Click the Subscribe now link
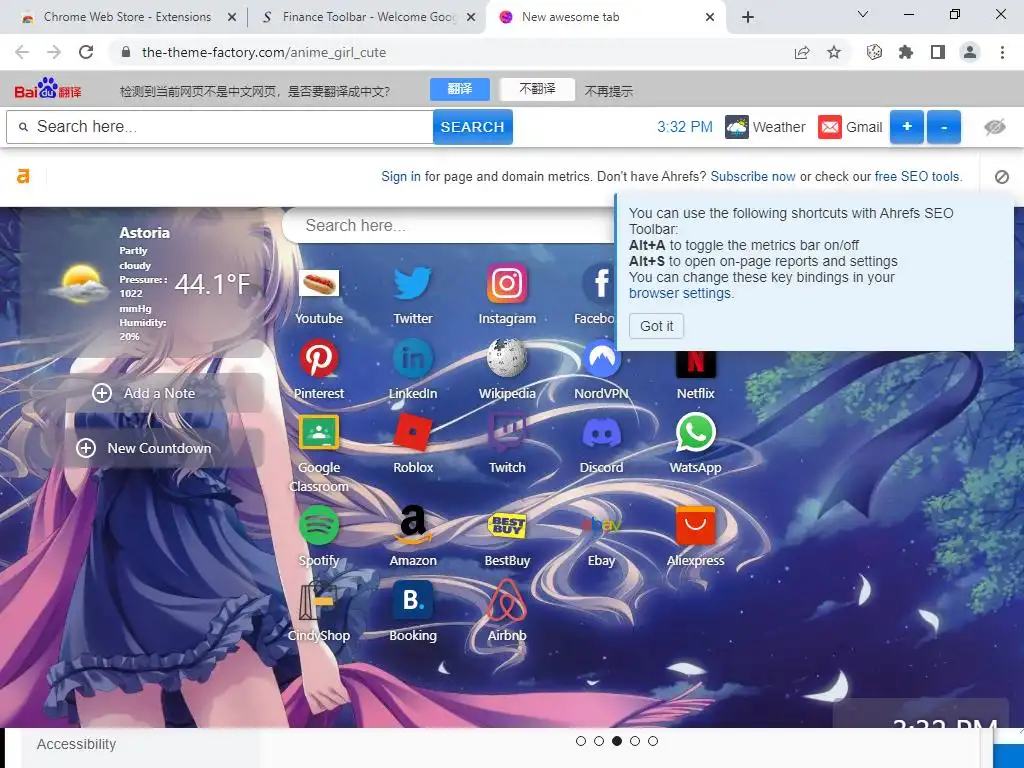 tap(753, 176)
